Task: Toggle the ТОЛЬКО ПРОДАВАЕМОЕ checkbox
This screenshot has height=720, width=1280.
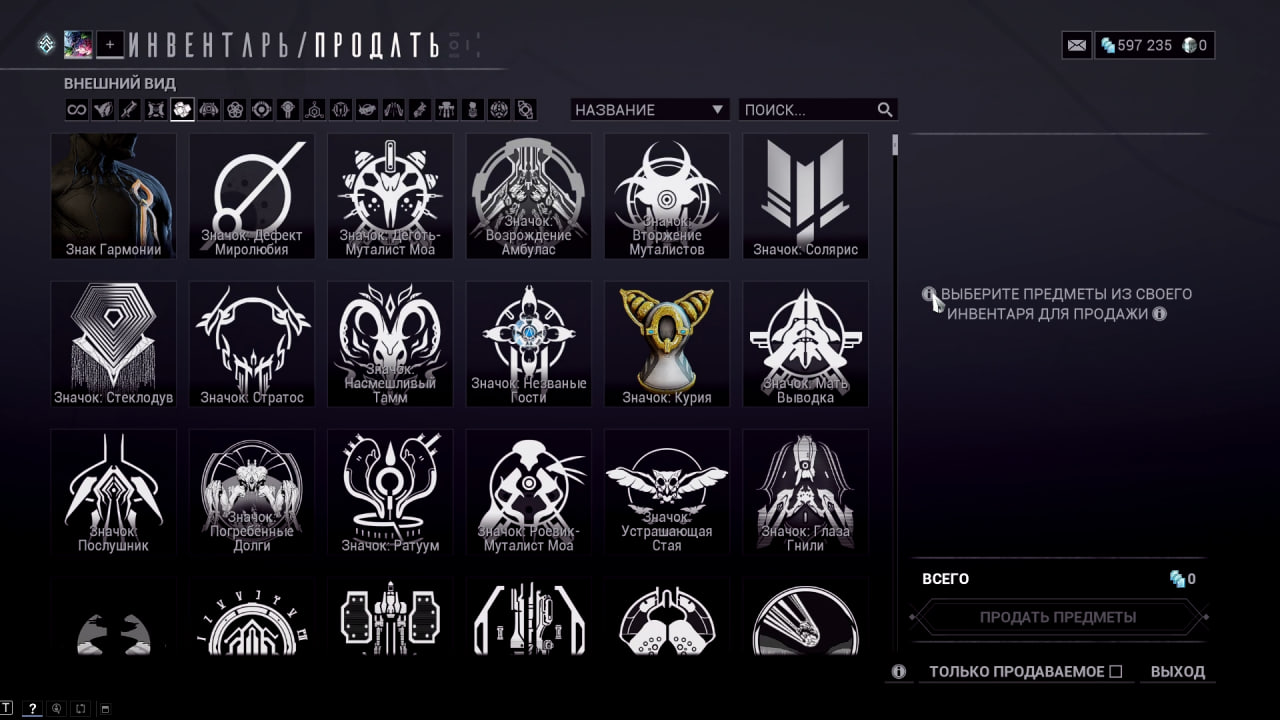Action: (x=1116, y=671)
